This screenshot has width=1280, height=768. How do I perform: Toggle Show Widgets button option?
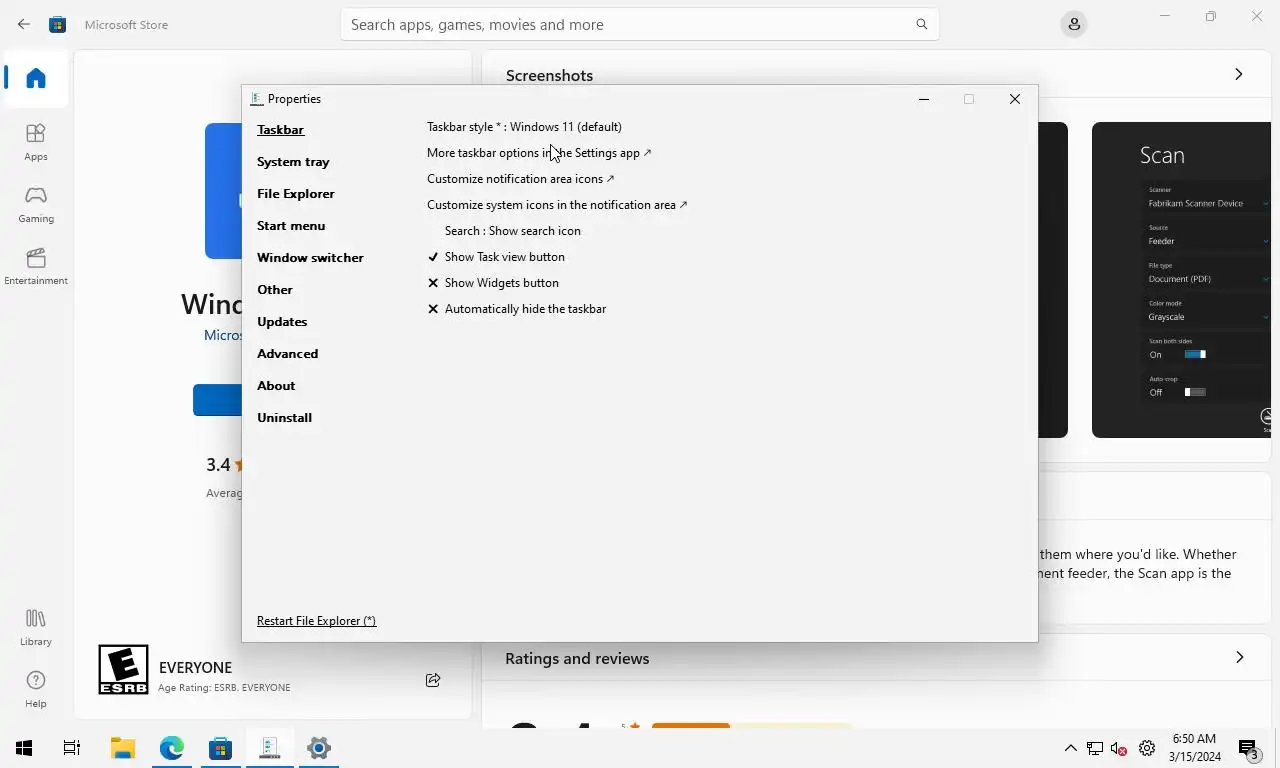pyautogui.click(x=493, y=283)
